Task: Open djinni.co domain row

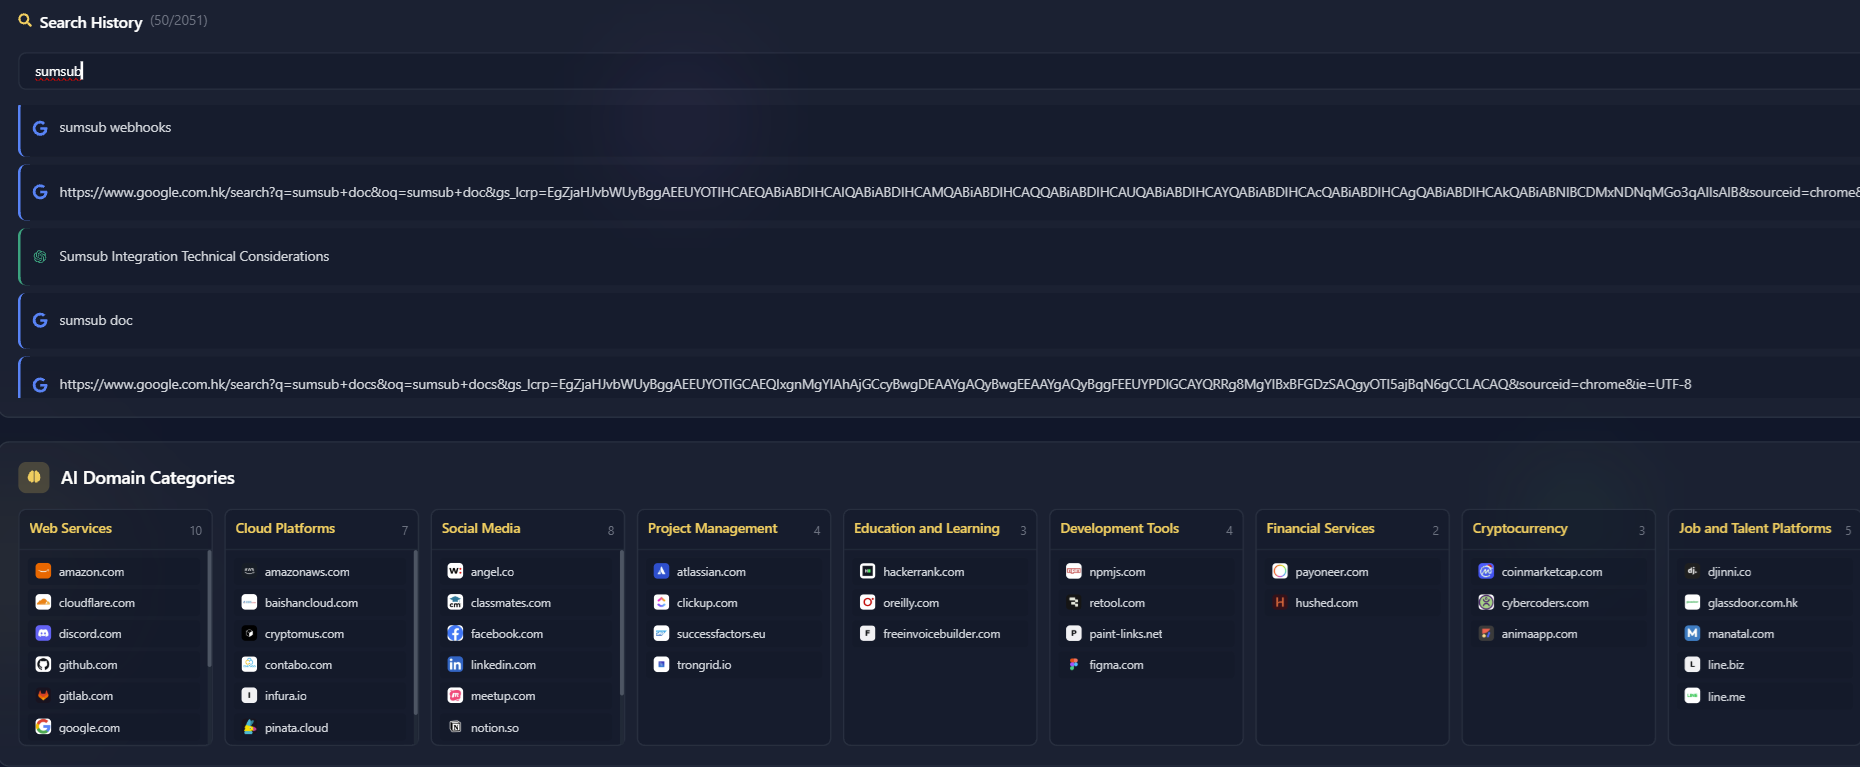Action: tap(1764, 572)
